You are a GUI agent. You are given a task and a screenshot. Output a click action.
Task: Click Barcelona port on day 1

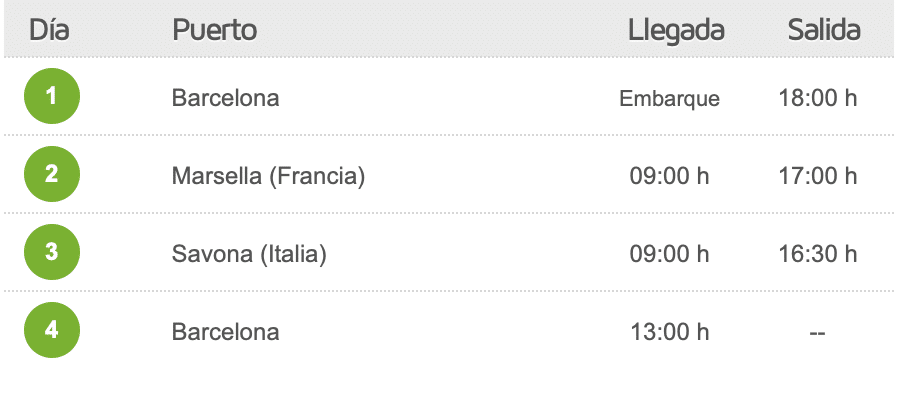coord(226,98)
